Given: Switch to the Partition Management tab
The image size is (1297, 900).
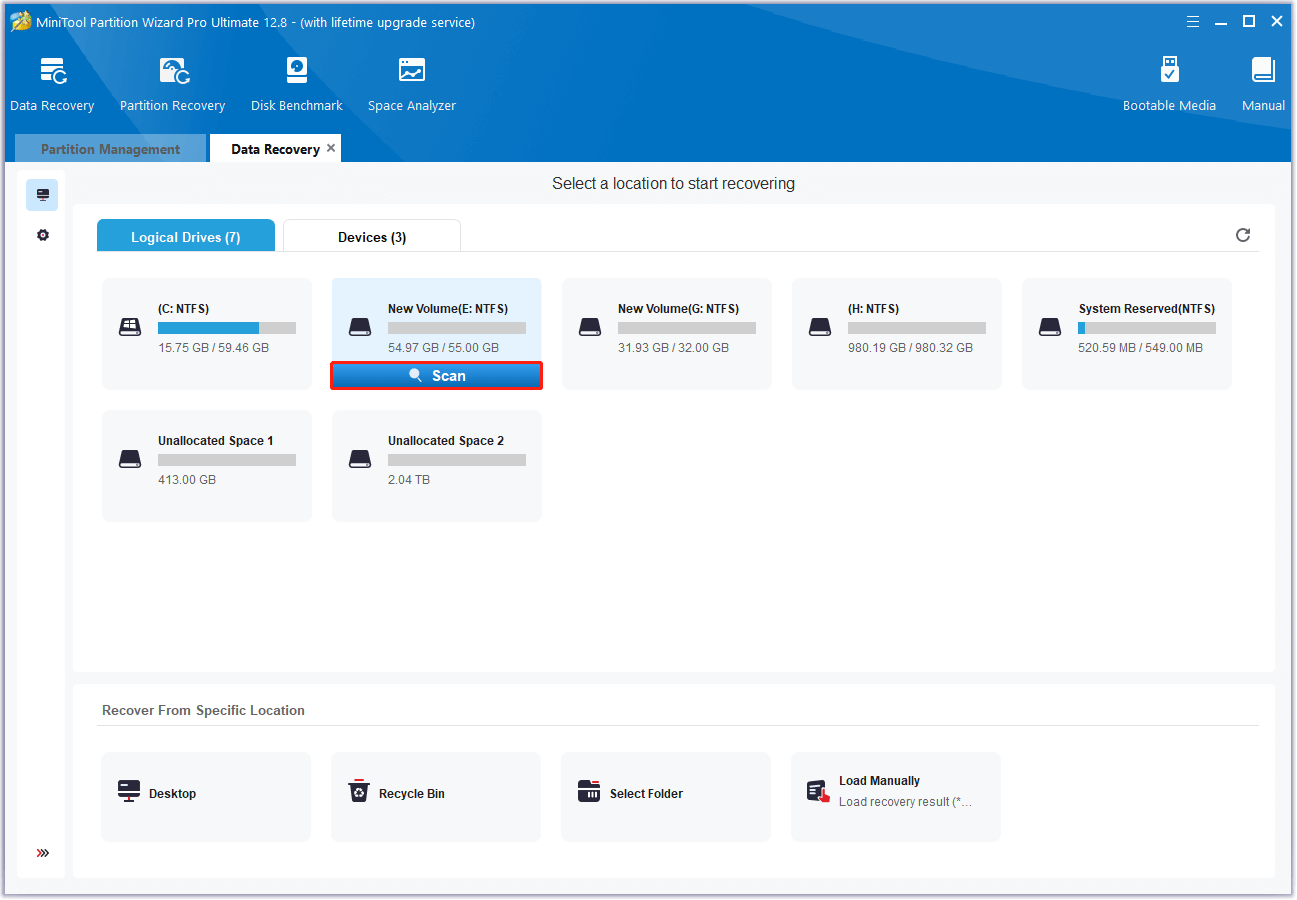Looking at the screenshot, I should point(110,149).
